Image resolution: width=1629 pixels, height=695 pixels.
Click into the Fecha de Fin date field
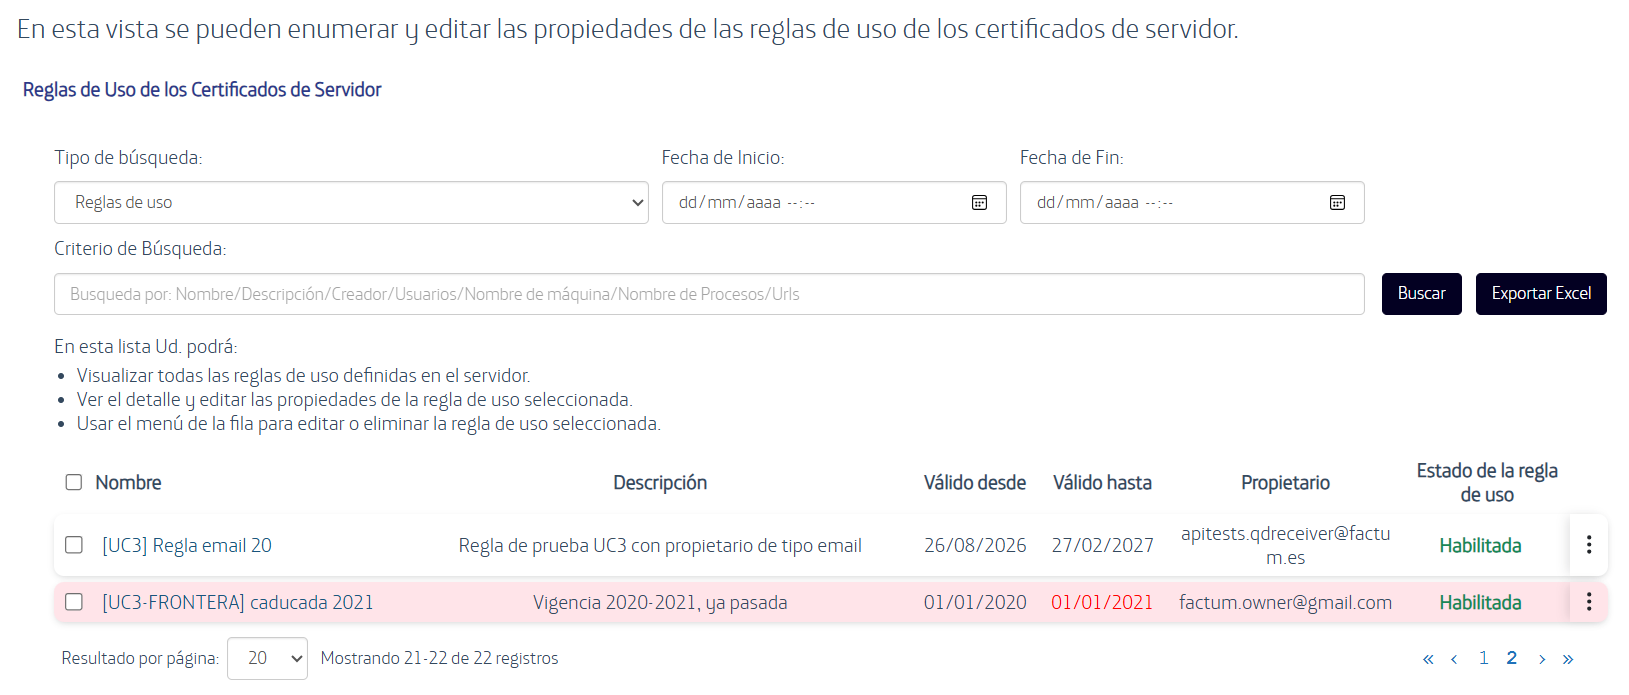[1192, 203]
